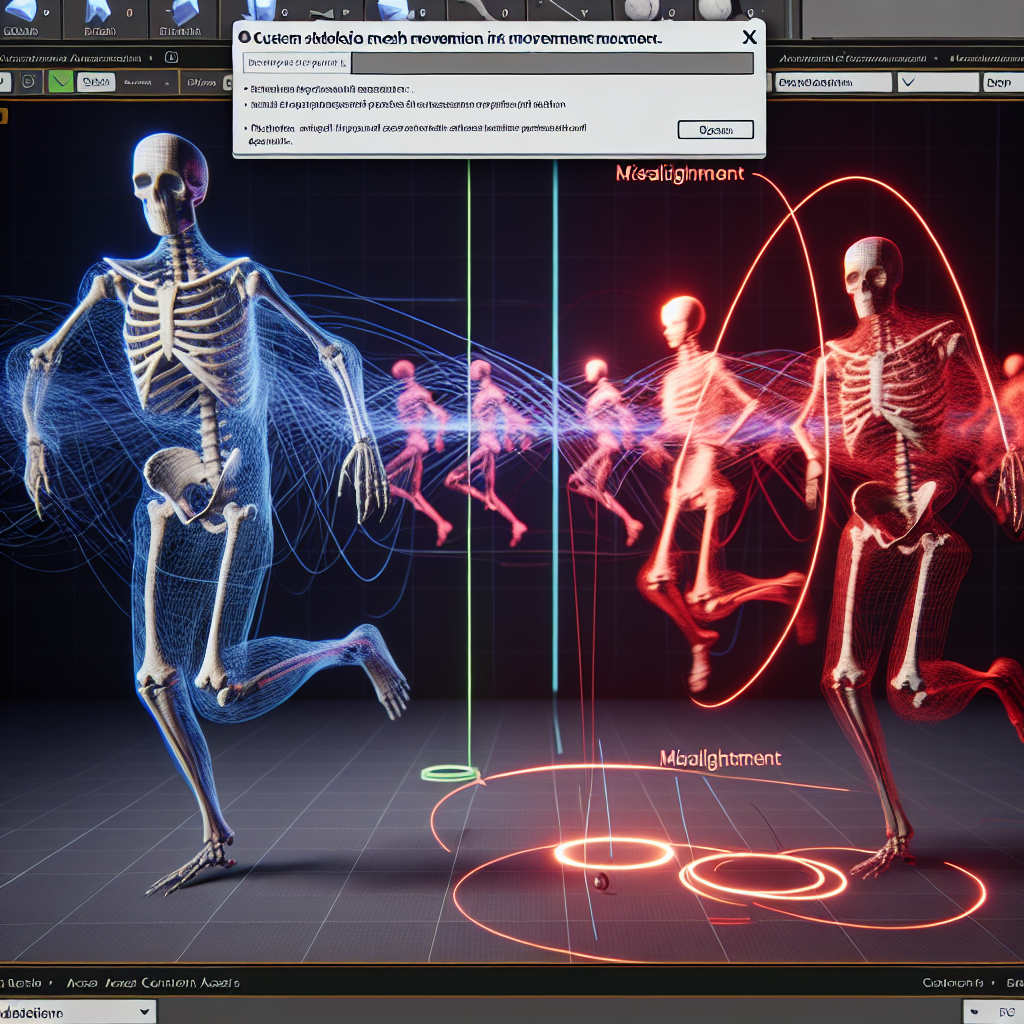Open the upper-right toolbar combo box left of the chevron

[x=832, y=82]
